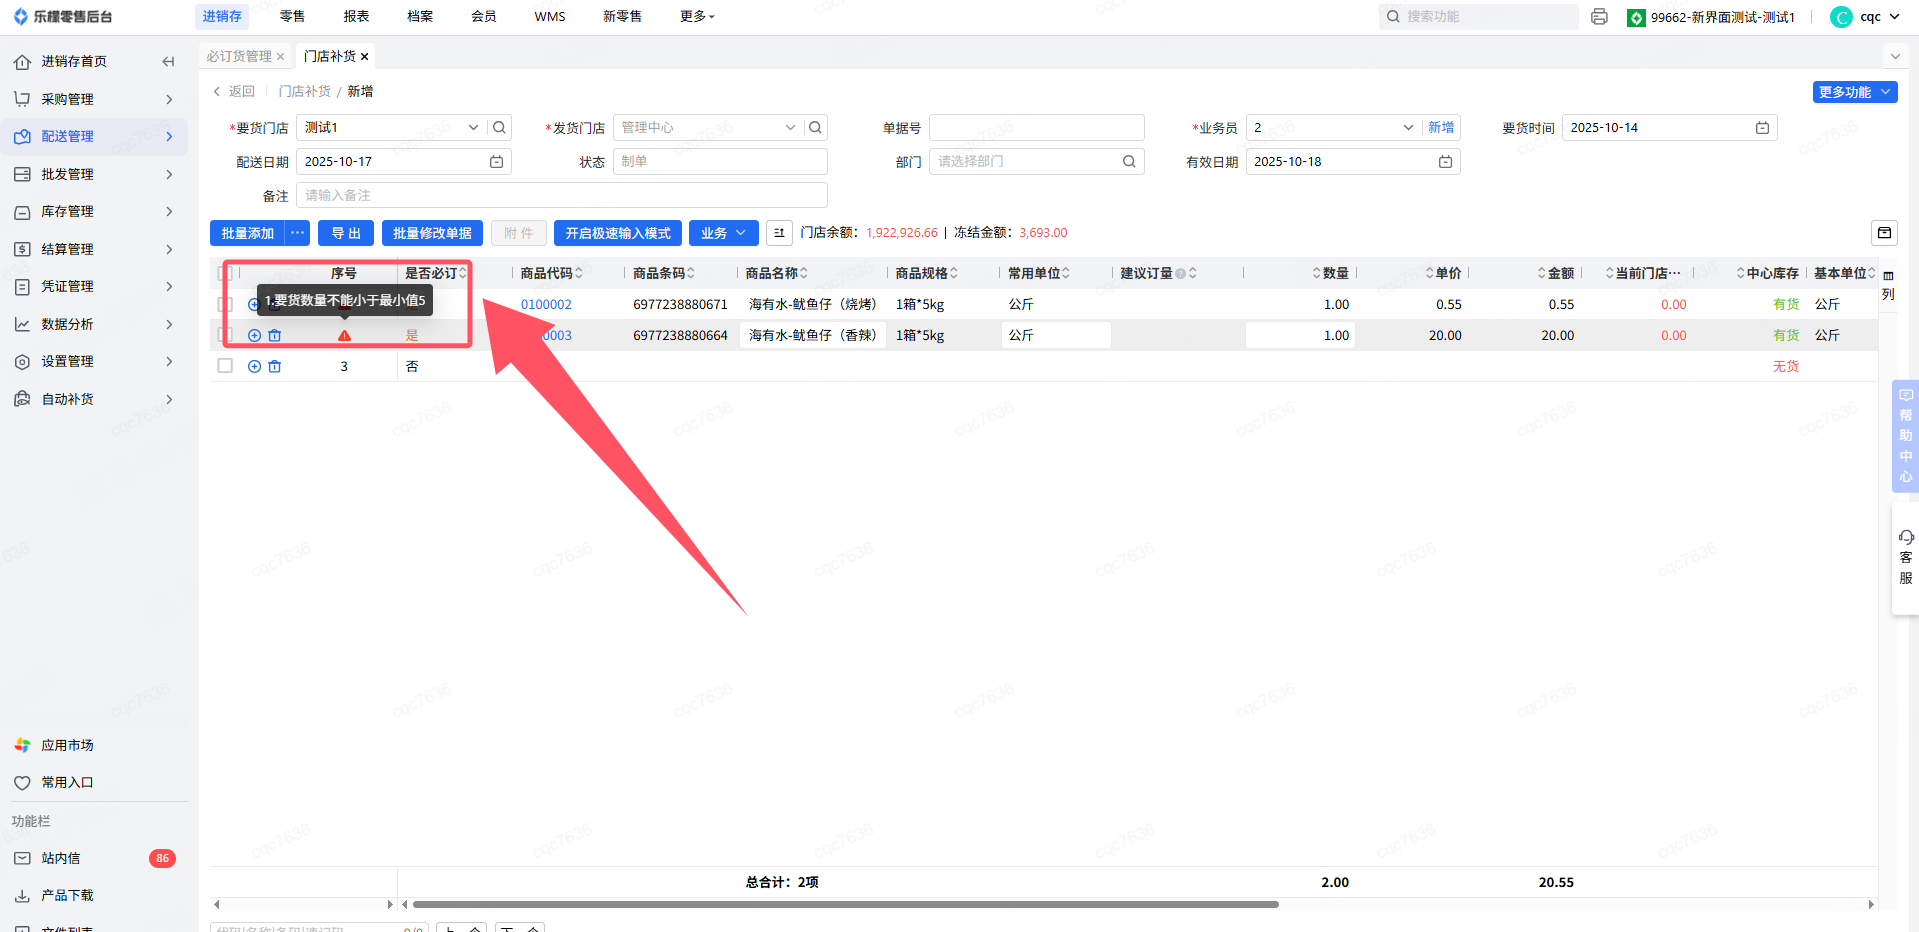This screenshot has width=1919, height=932.
Task: Switch to 零售 top menu
Action: click(292, 17)
